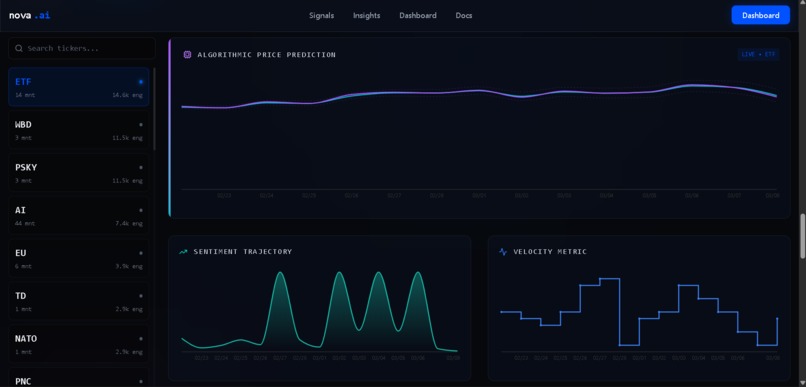This screenshot has width=806, height=387.
Task: Click the status dot on PSKY card
Action: [x=141, y=168]
